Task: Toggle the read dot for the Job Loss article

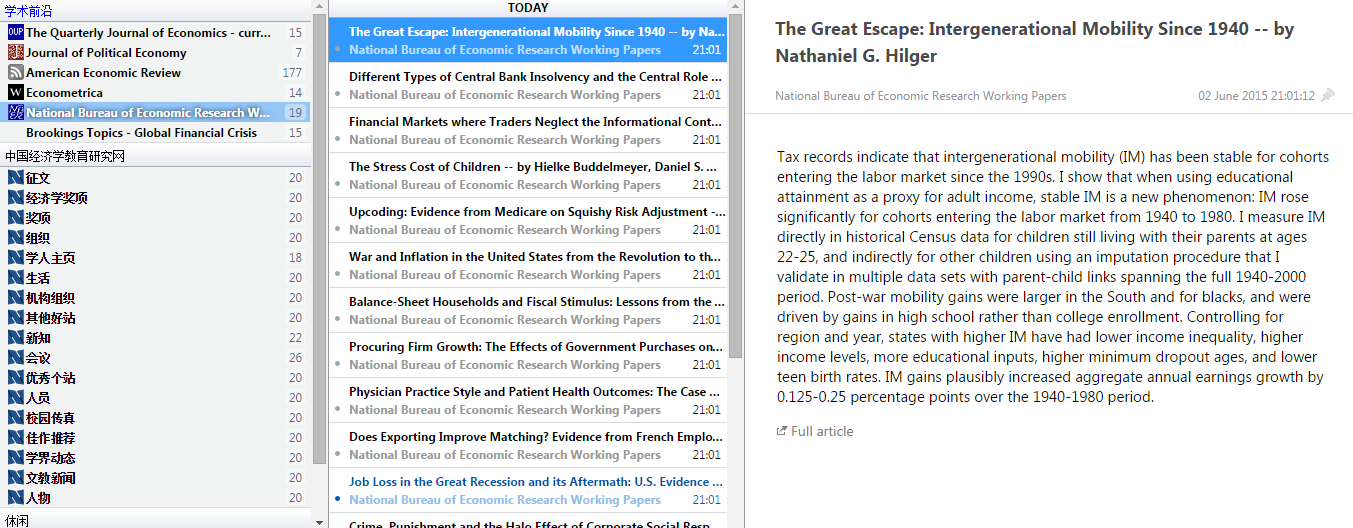Action: coord(338,499)
